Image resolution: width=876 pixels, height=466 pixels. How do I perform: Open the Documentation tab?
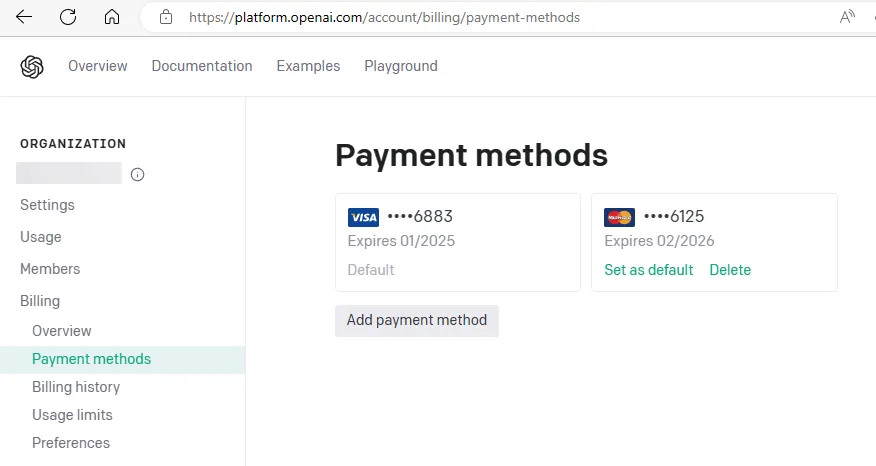(x=202, y=66)
